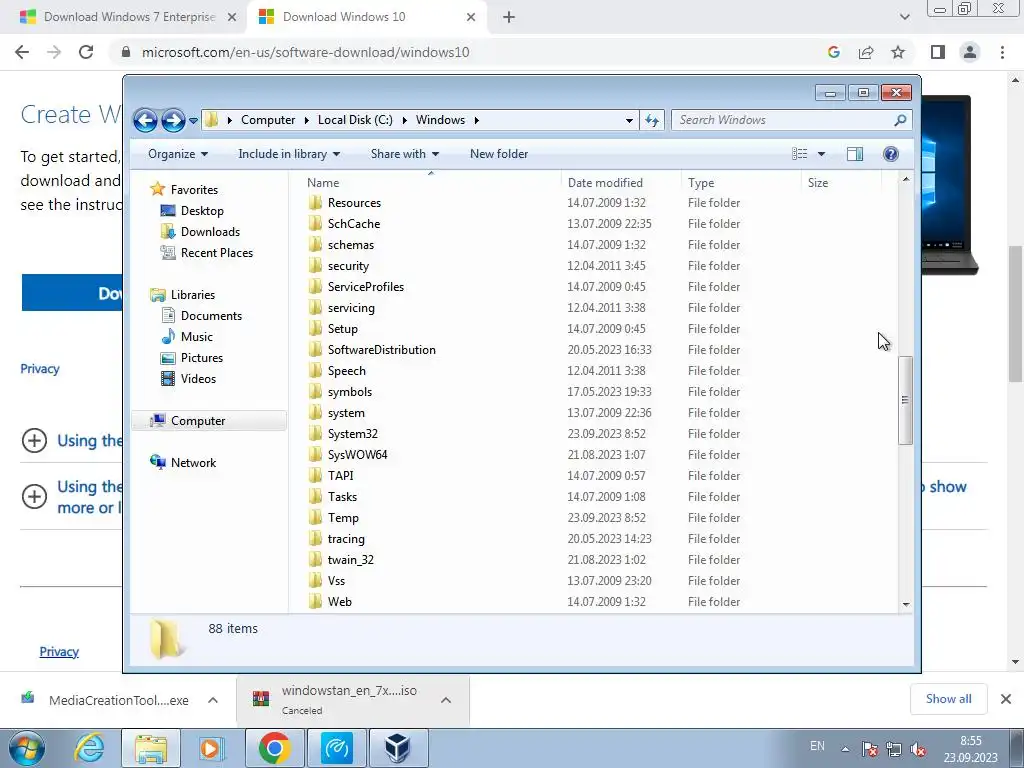Click the Action Center flag in tray
1024x768 pixels.
(x=869, y=749)
